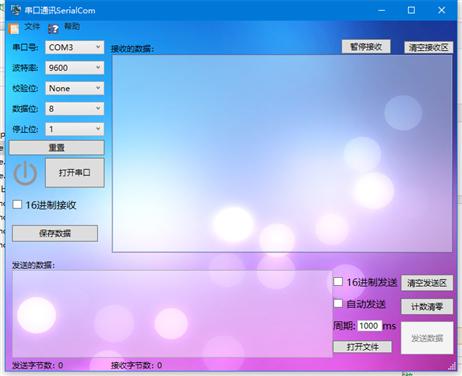Viewport: 462px width, 376px height.
Task: Click the 周期 input field showing 1000
Action: pos(369,326)
